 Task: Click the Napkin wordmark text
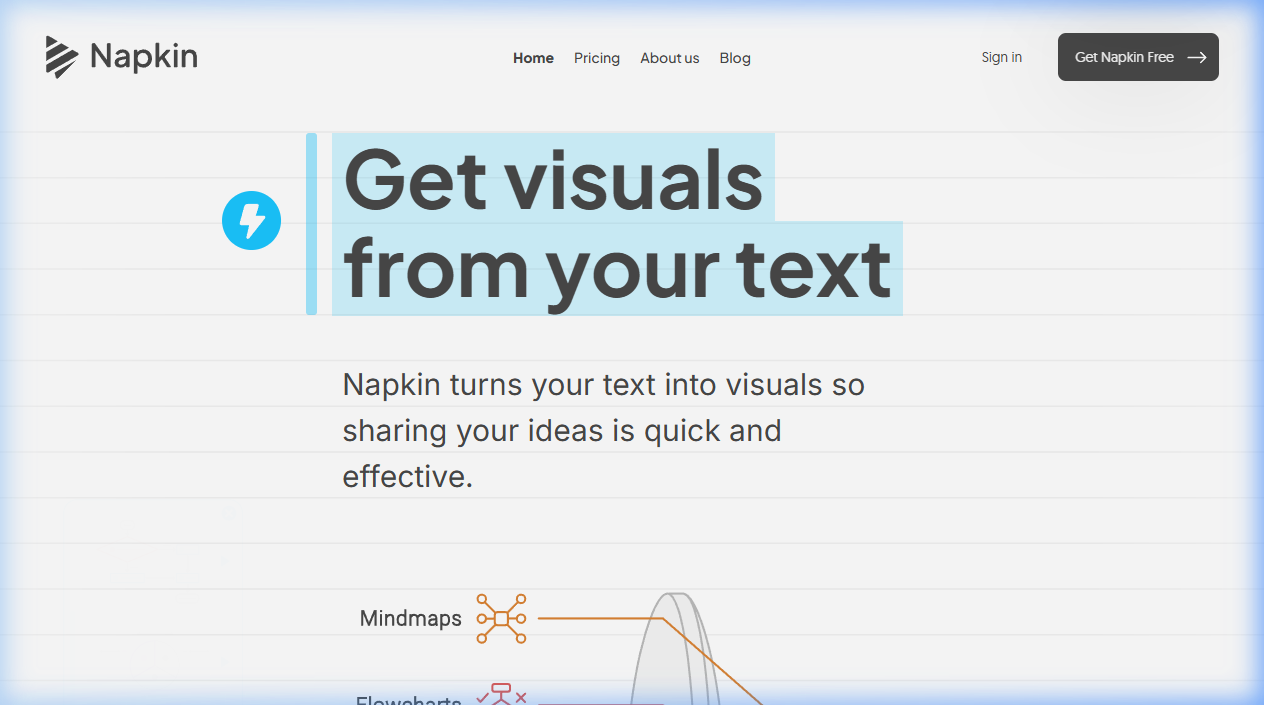coord(144,57)
